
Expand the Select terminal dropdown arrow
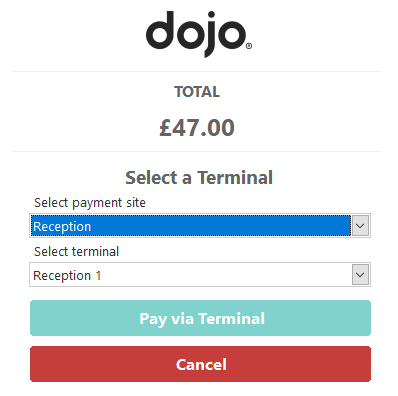pos(360,275)
